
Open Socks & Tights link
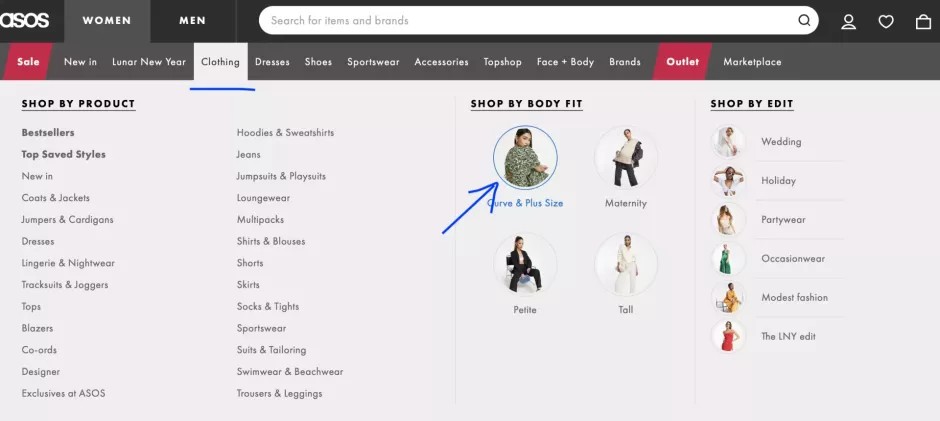click(268, 306)
